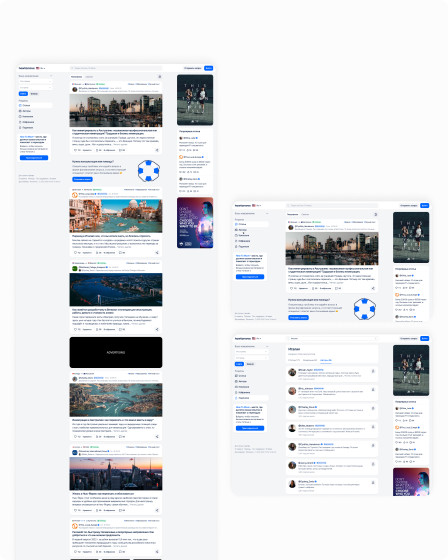Click the bookmark icon on the first author row in the list
Screen dimensions: 448x560
373,371
